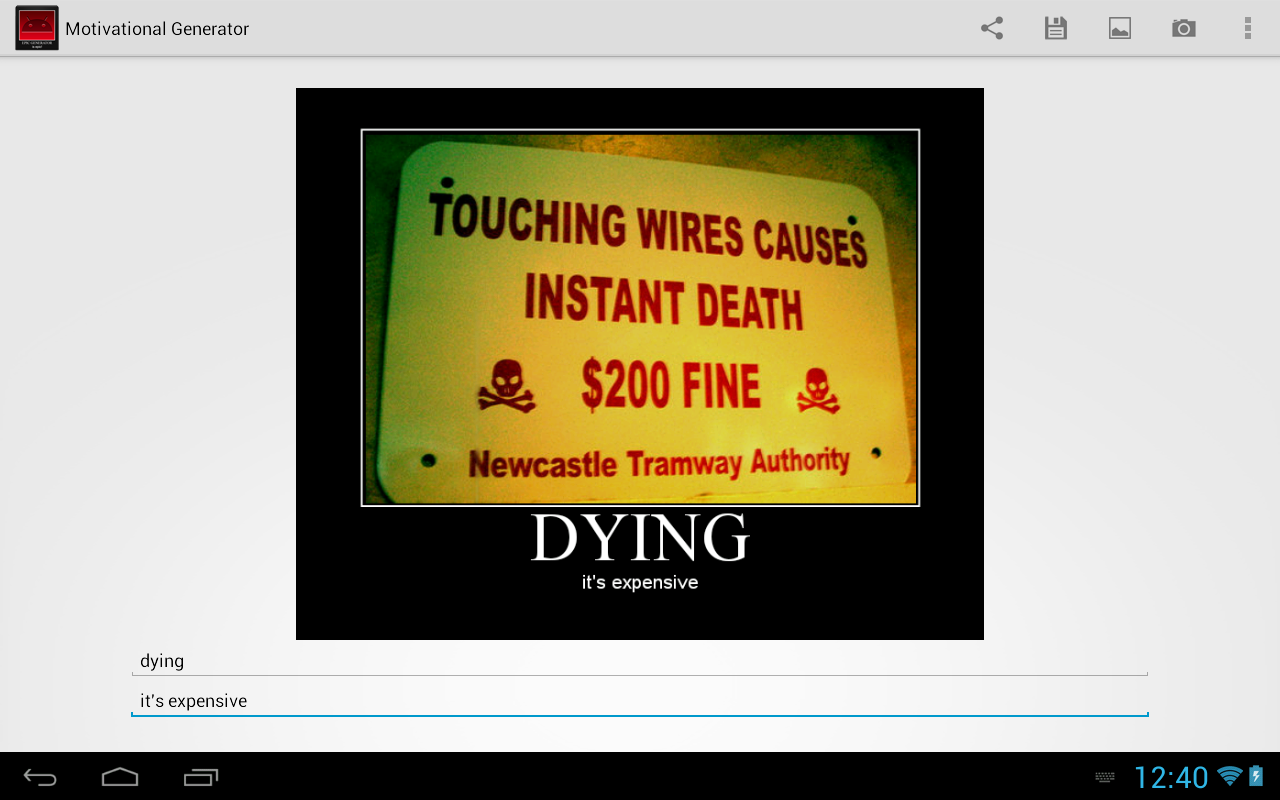Launch the camera to take a photo
Image resolution: width=1280 pixels, height=800 pixels.
pyautogui.click(x=1184, y=28)
